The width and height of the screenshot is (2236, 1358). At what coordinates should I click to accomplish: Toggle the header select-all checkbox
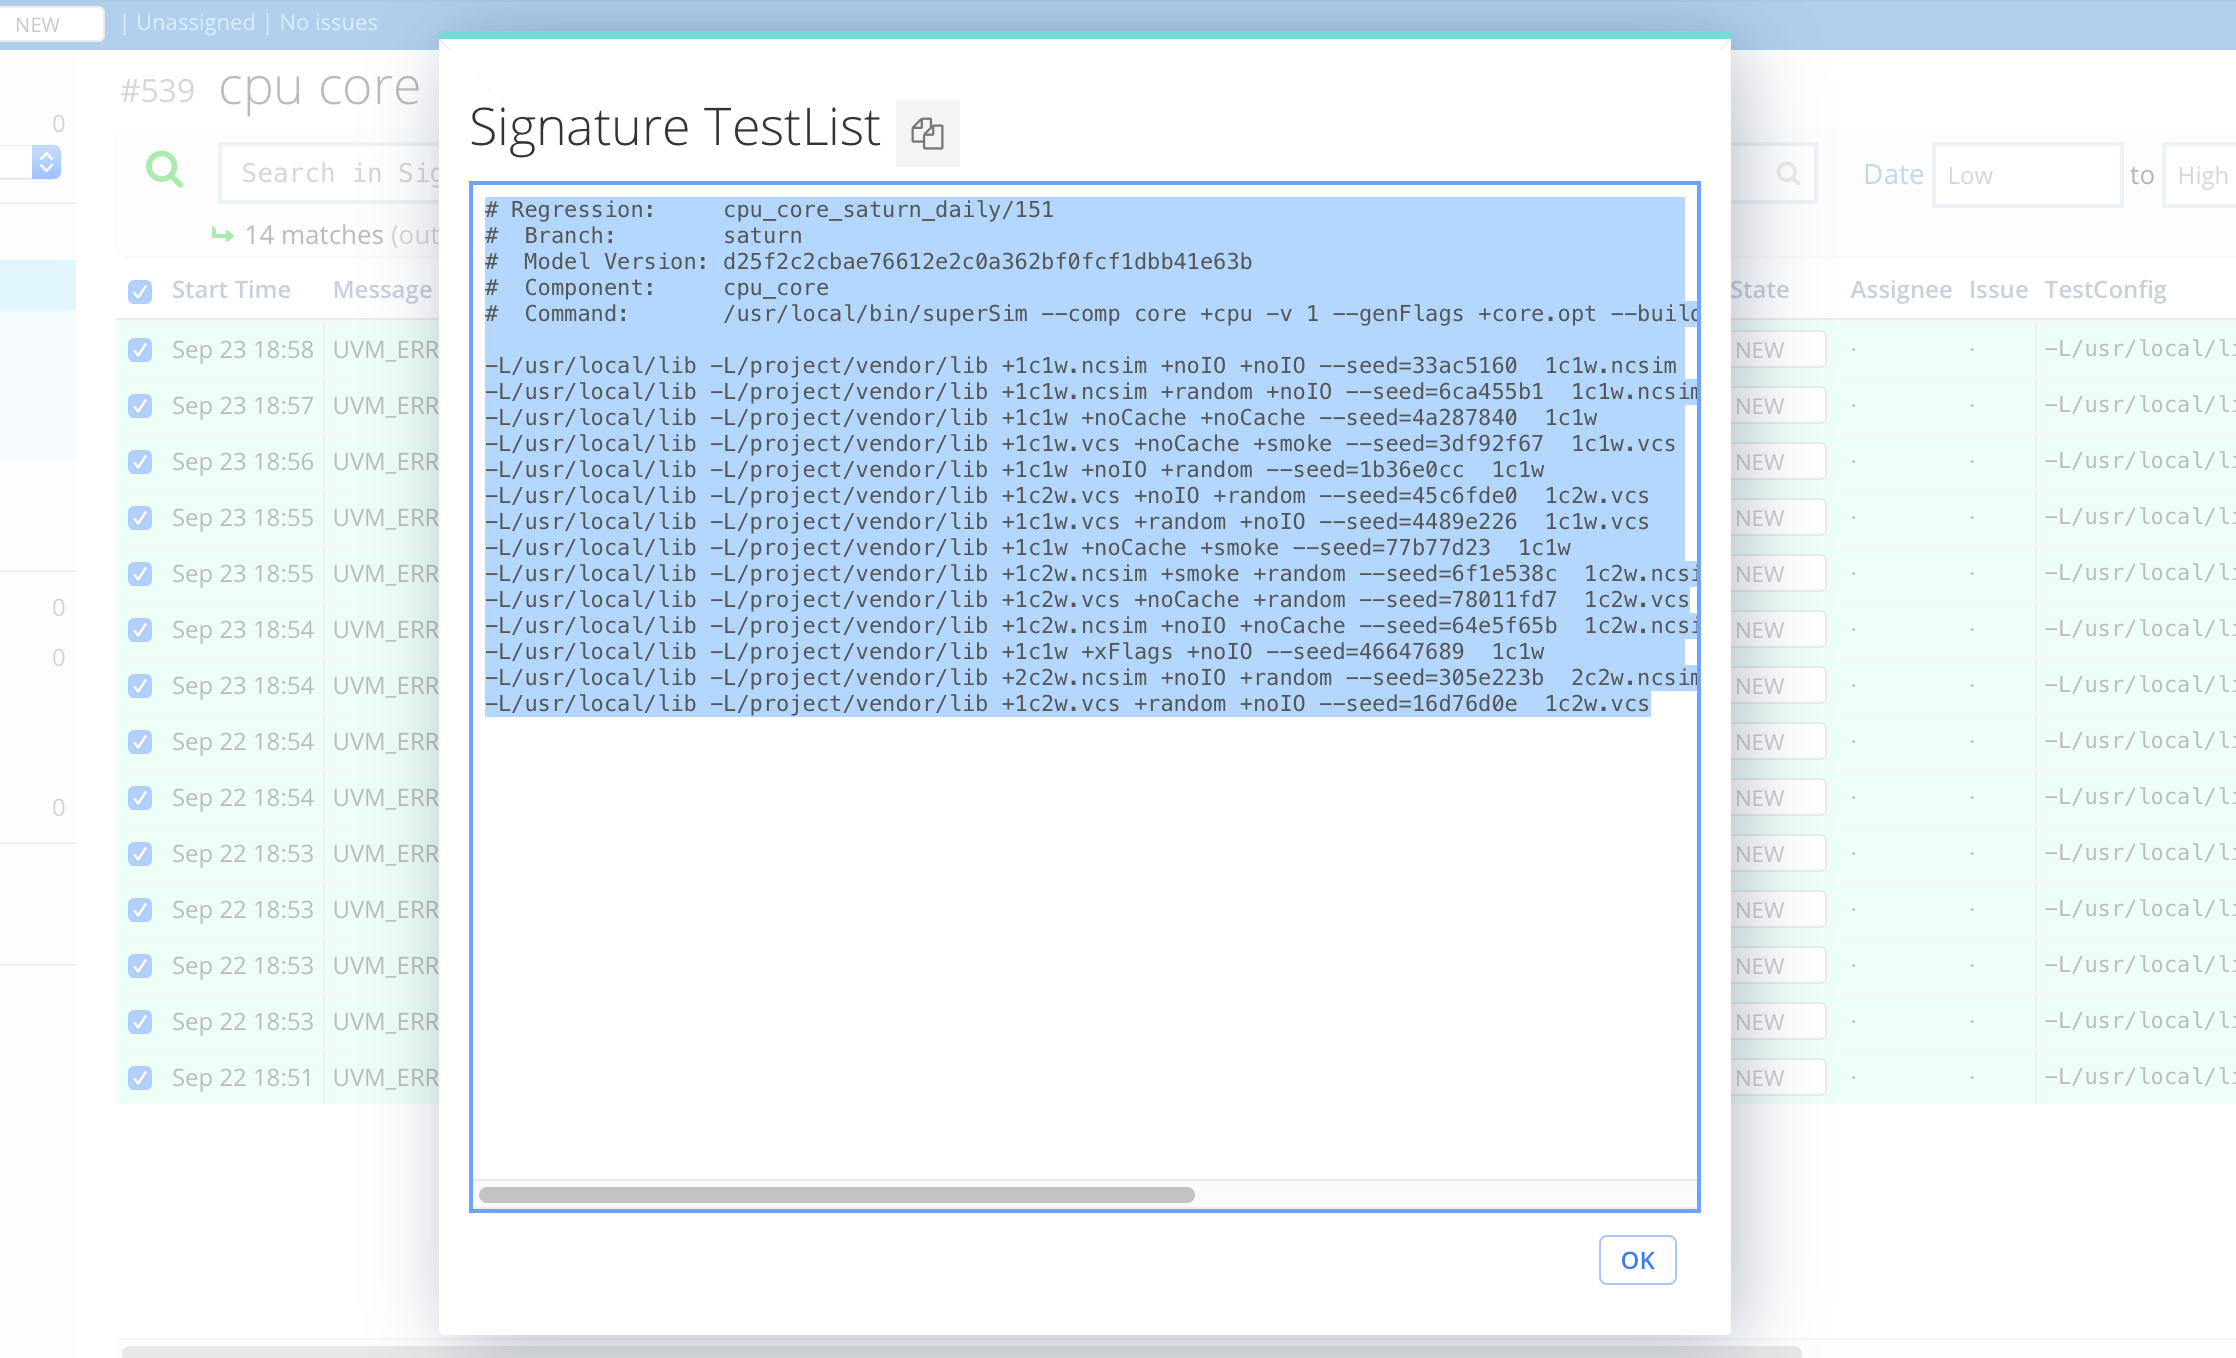(x=140, y=291)
